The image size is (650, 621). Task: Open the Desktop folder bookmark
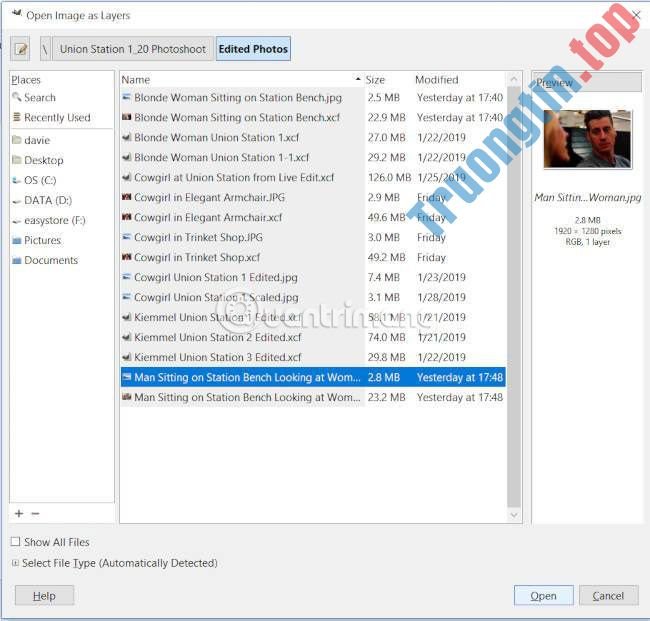click(x=38, y=160)
